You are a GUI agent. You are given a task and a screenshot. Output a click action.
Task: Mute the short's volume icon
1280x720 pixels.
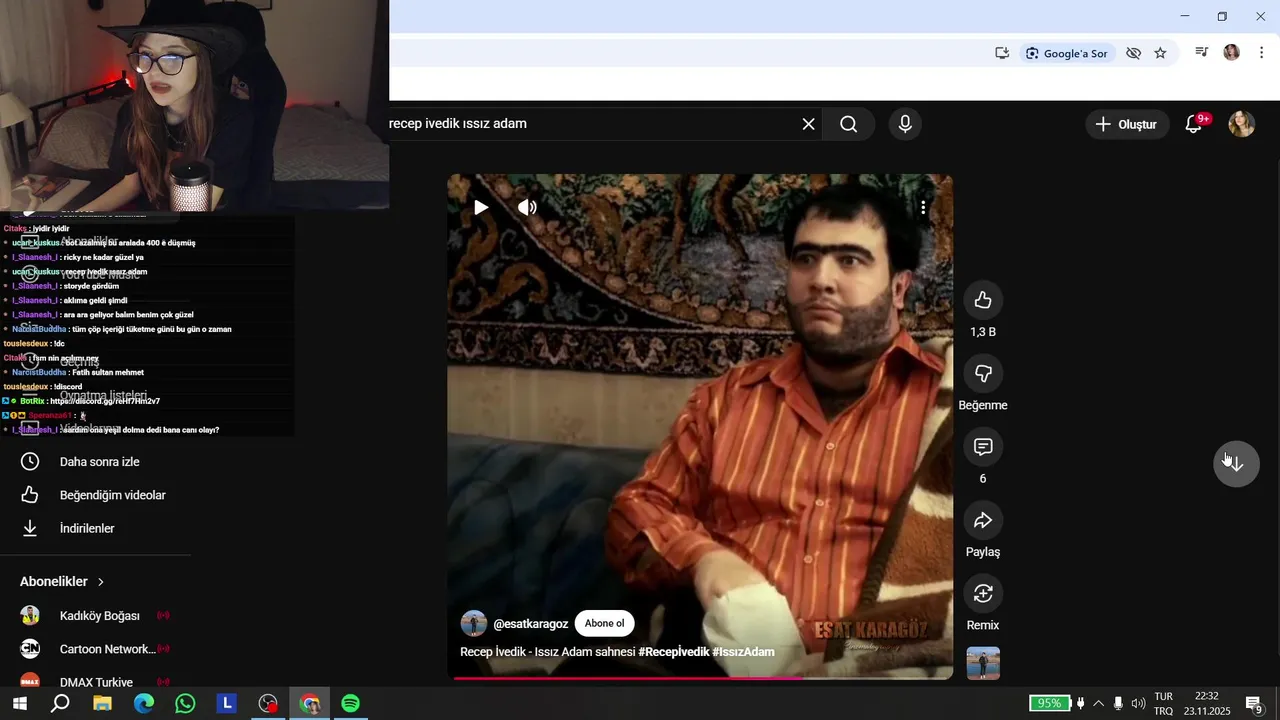(x=527, y=207)
